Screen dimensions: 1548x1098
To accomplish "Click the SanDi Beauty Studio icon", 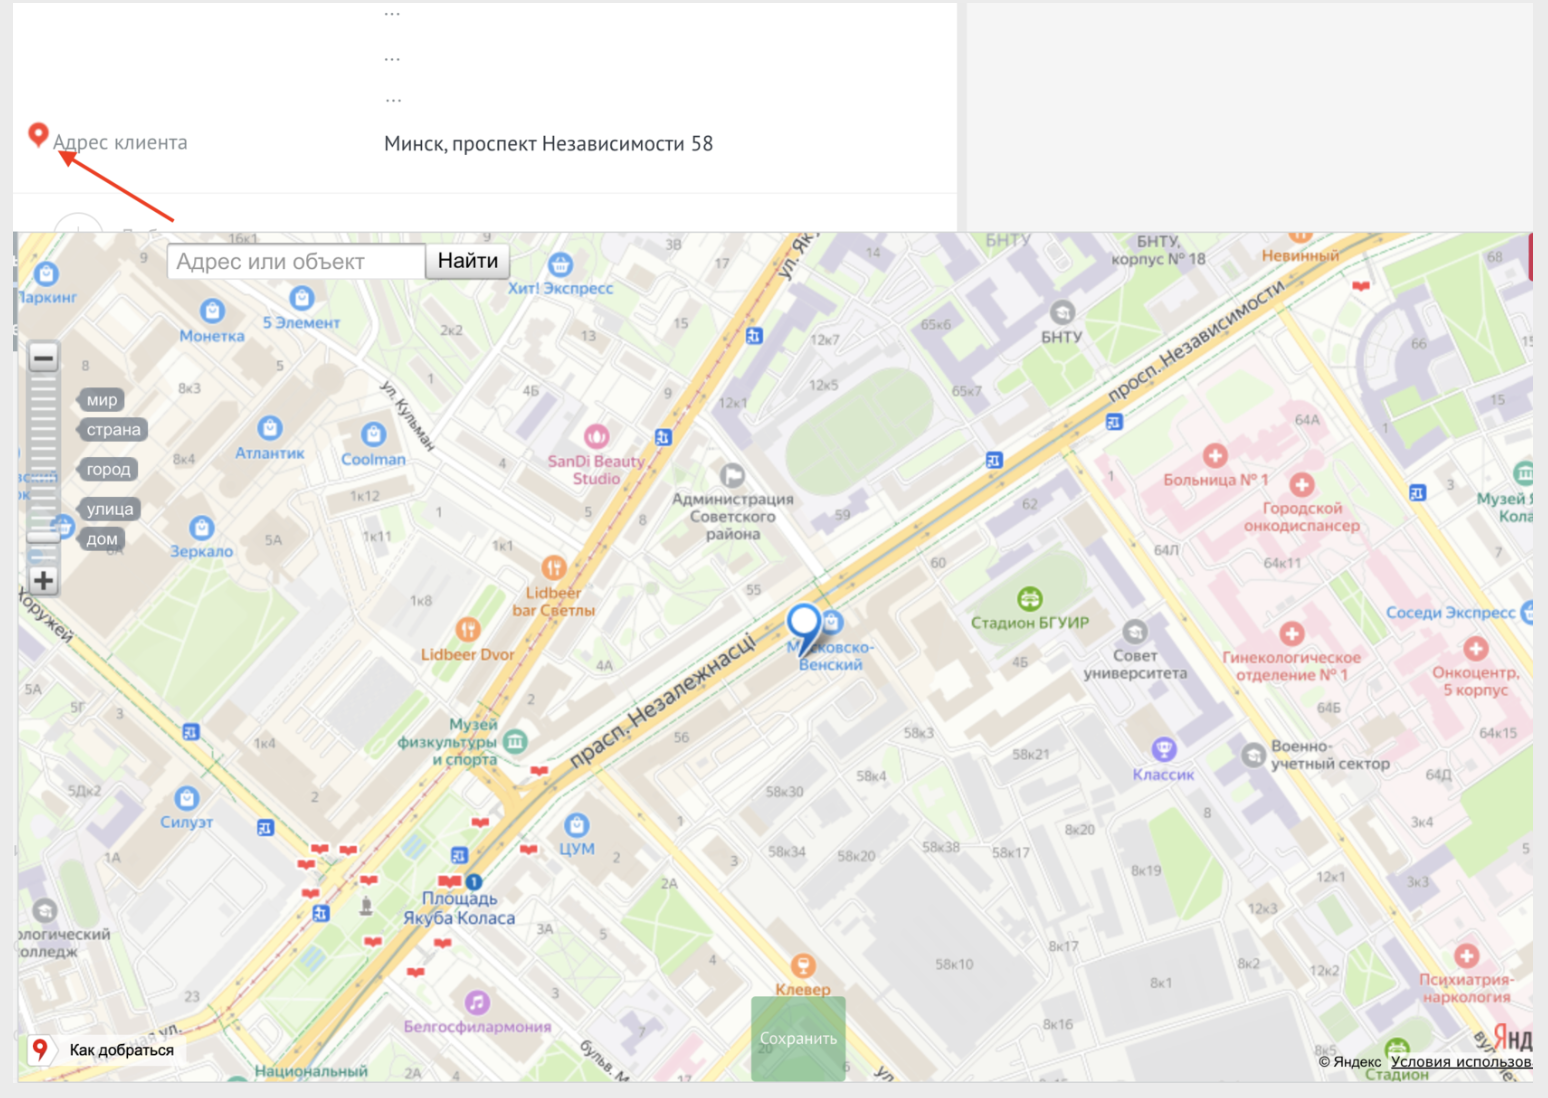I will (596, 436).
